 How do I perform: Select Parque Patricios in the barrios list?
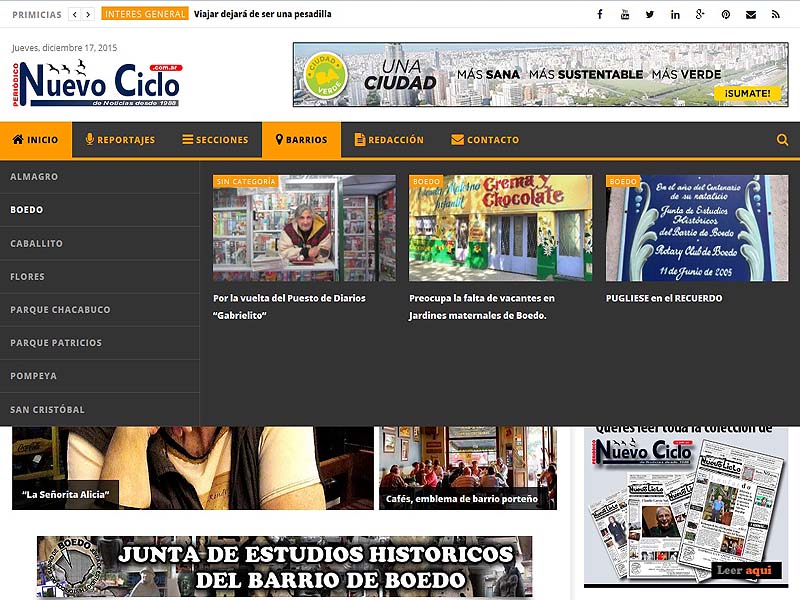click(x=99, y=343)
